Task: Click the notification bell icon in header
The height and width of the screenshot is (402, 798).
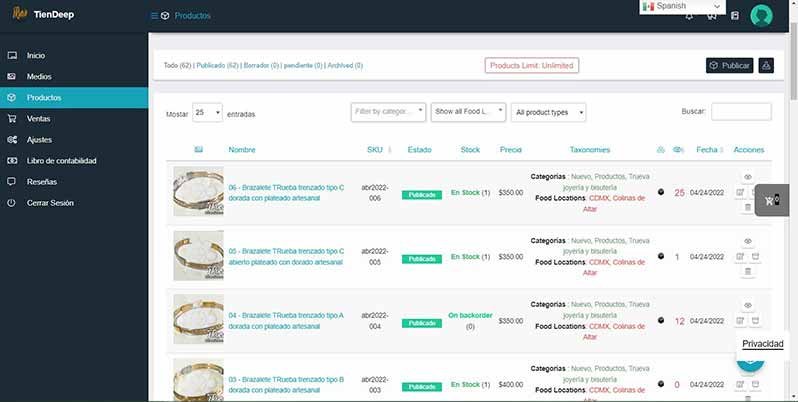Action: [689, 16]
